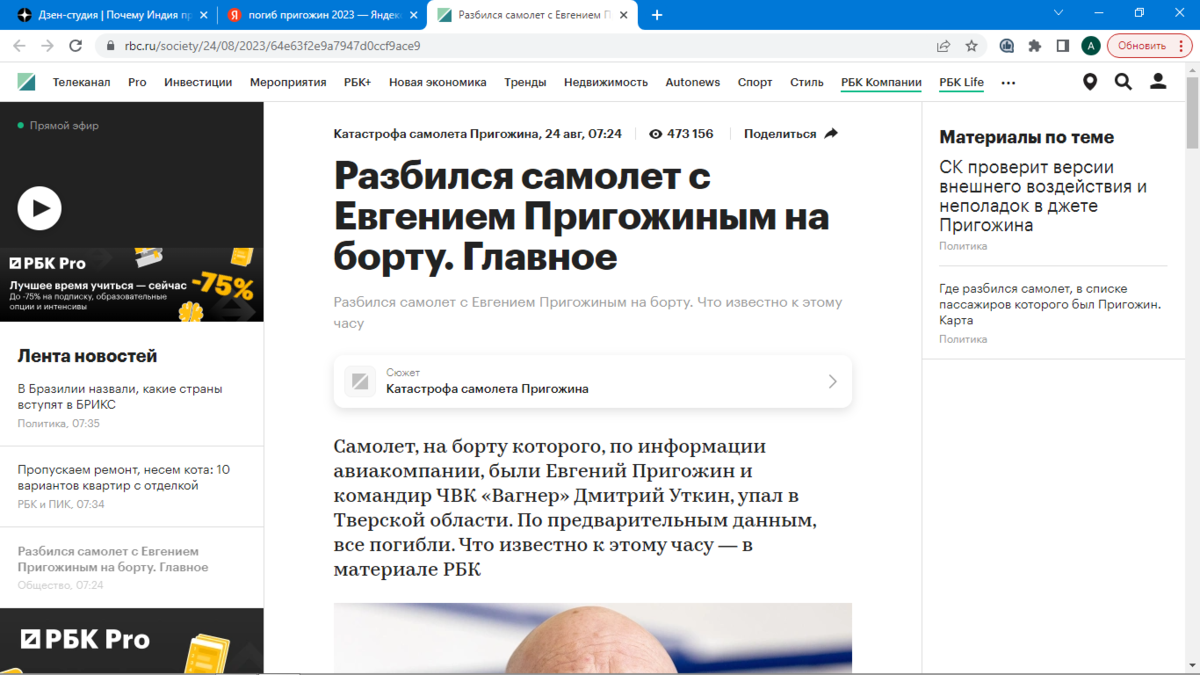Open Недвижимость section
1200x675 pixels.
pyautogui.click(x=606, y=82)
